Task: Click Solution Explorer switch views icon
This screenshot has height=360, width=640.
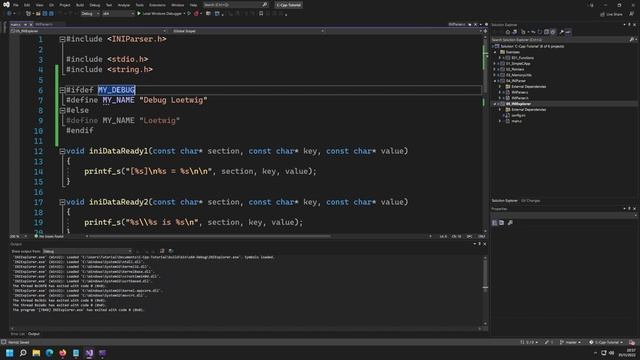Action: click(514, 32)
